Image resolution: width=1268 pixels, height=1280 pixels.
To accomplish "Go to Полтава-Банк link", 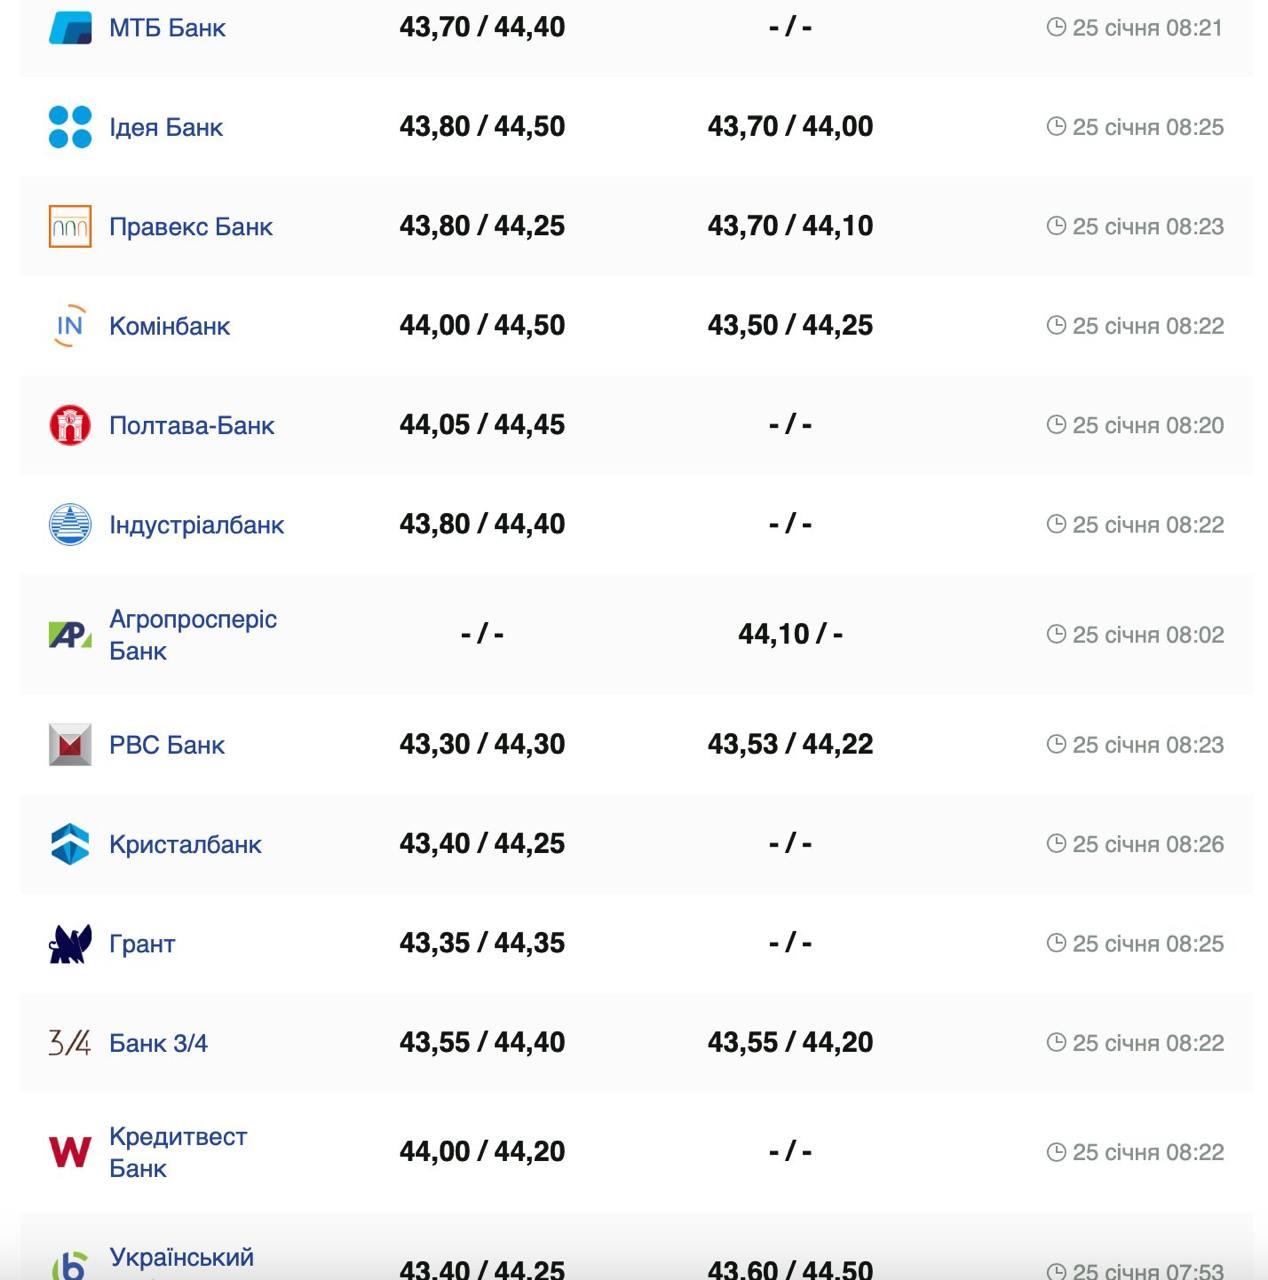I will 191,425.
